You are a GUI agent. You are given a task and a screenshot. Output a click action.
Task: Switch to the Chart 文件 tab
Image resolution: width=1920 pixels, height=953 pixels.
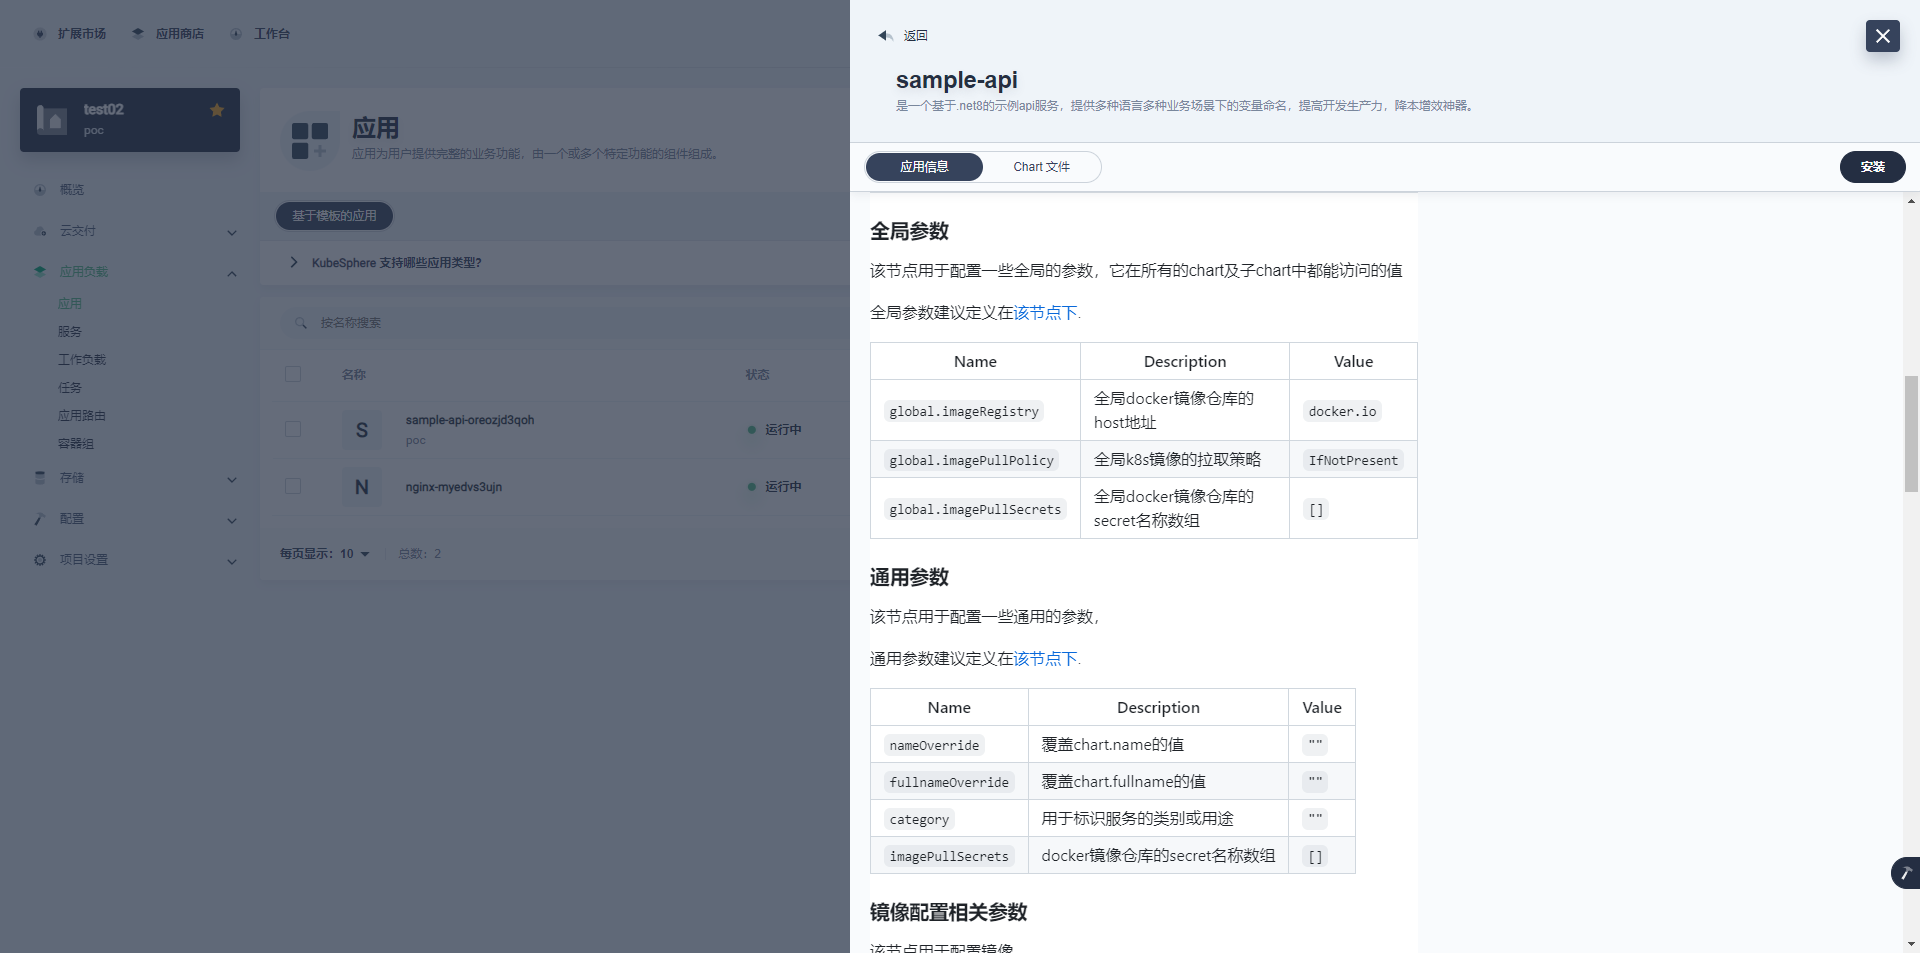[x=1041, y=167]
